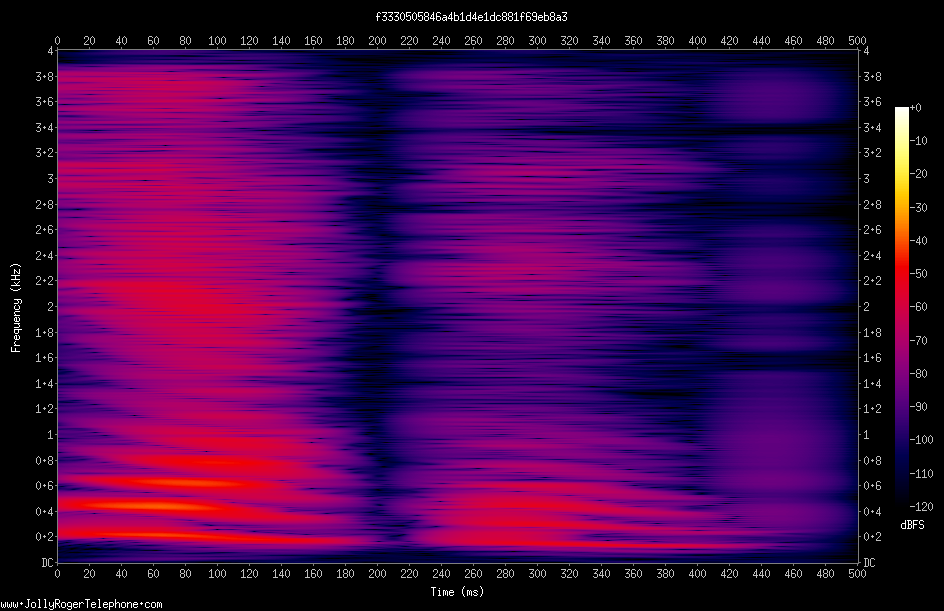Click the DC label on the left frequency axis
Screen dimensions: 944x611
point(47,563)
